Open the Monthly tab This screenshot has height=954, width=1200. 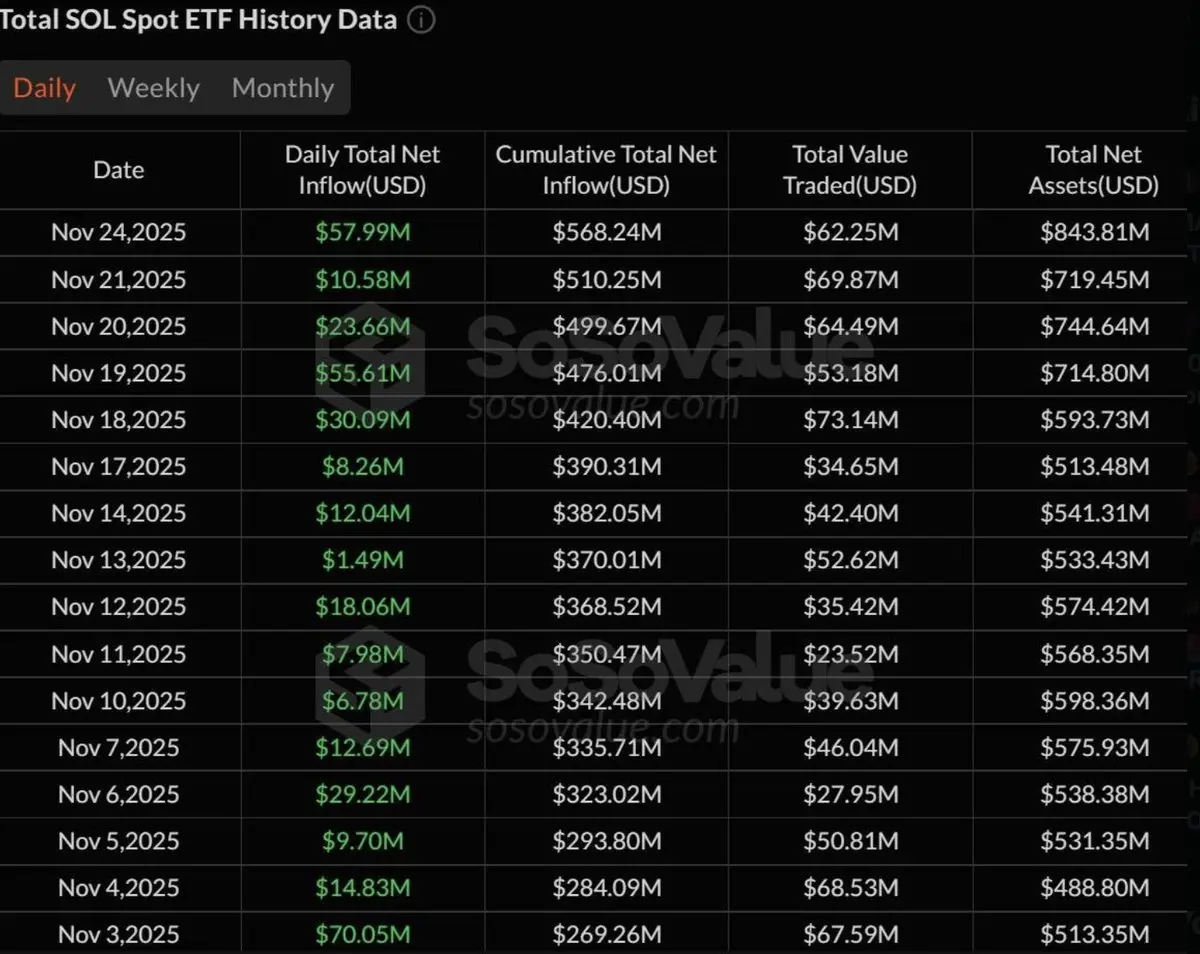(x=283, y=88)
